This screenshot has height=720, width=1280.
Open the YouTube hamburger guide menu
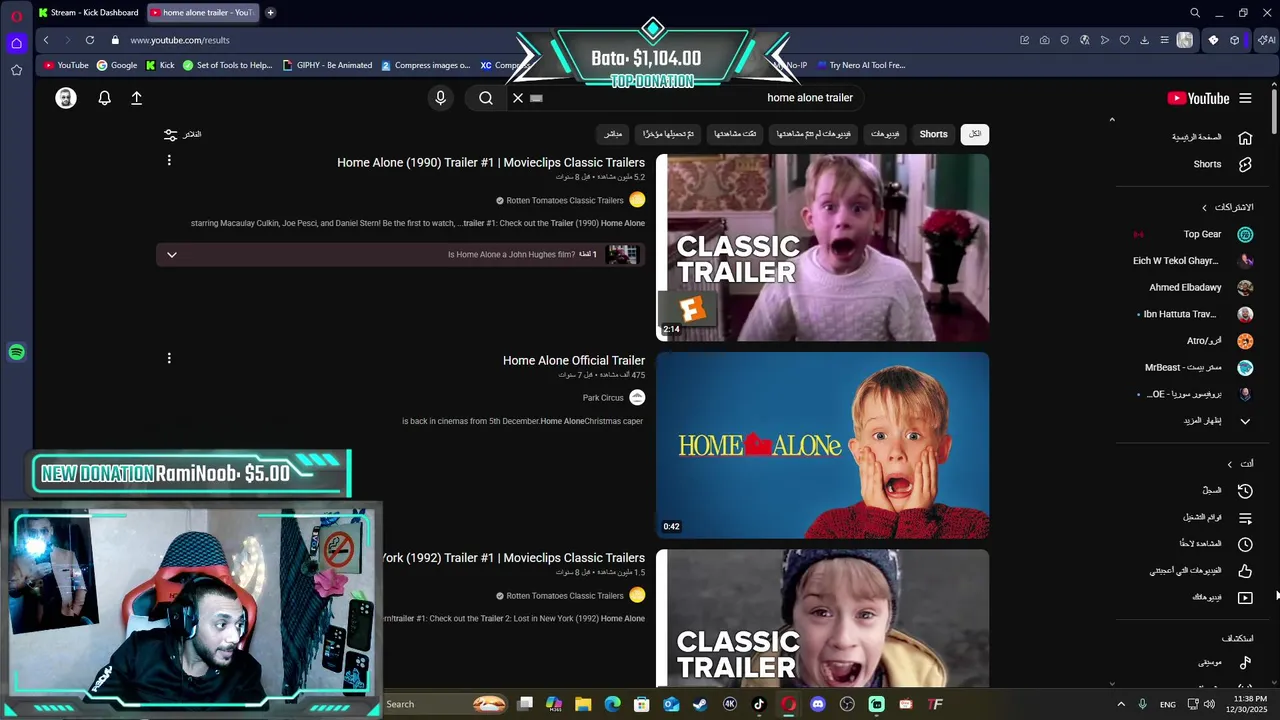tap(1245, 98)
